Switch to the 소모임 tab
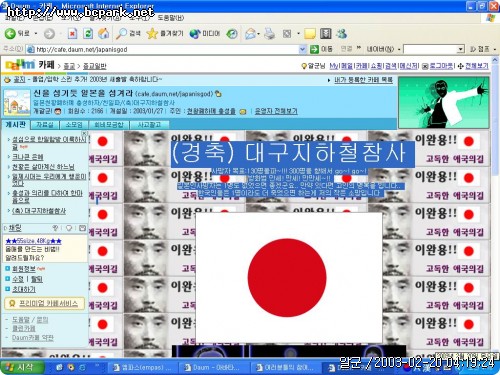The image size is (500, 375). pos(74,125)
